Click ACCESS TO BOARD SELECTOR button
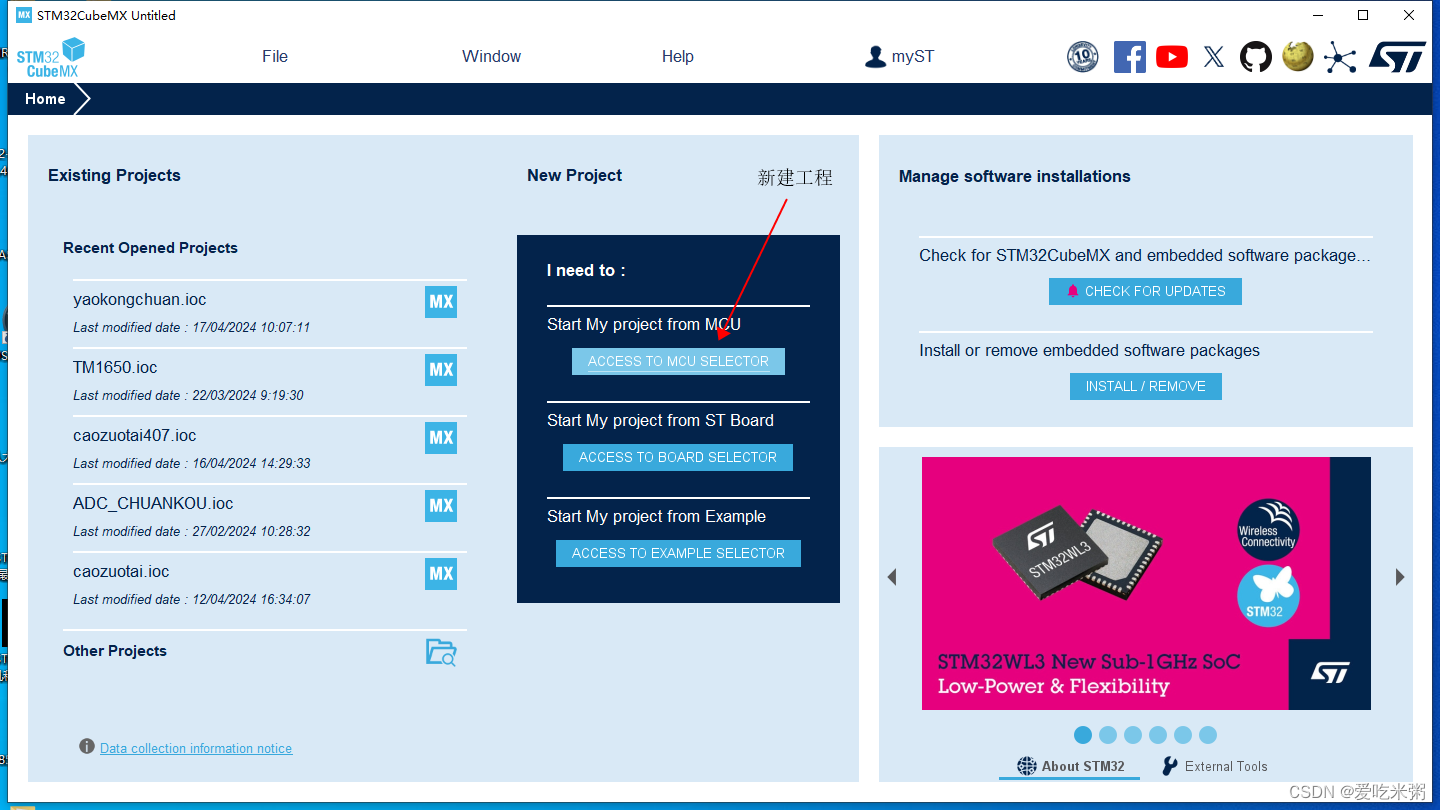The height and width of the screenshot is (810, 1440). (x=678, y=457)
